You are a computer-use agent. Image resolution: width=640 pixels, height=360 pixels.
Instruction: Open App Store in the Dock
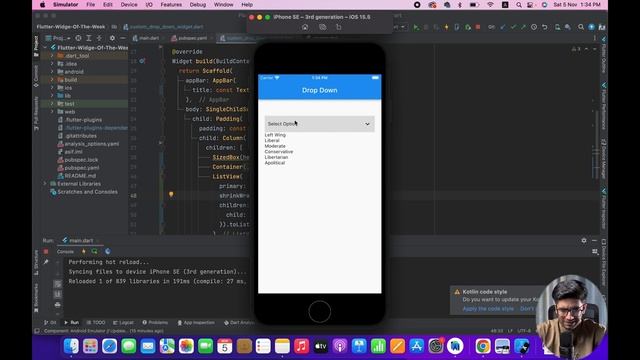click(416, 346)
